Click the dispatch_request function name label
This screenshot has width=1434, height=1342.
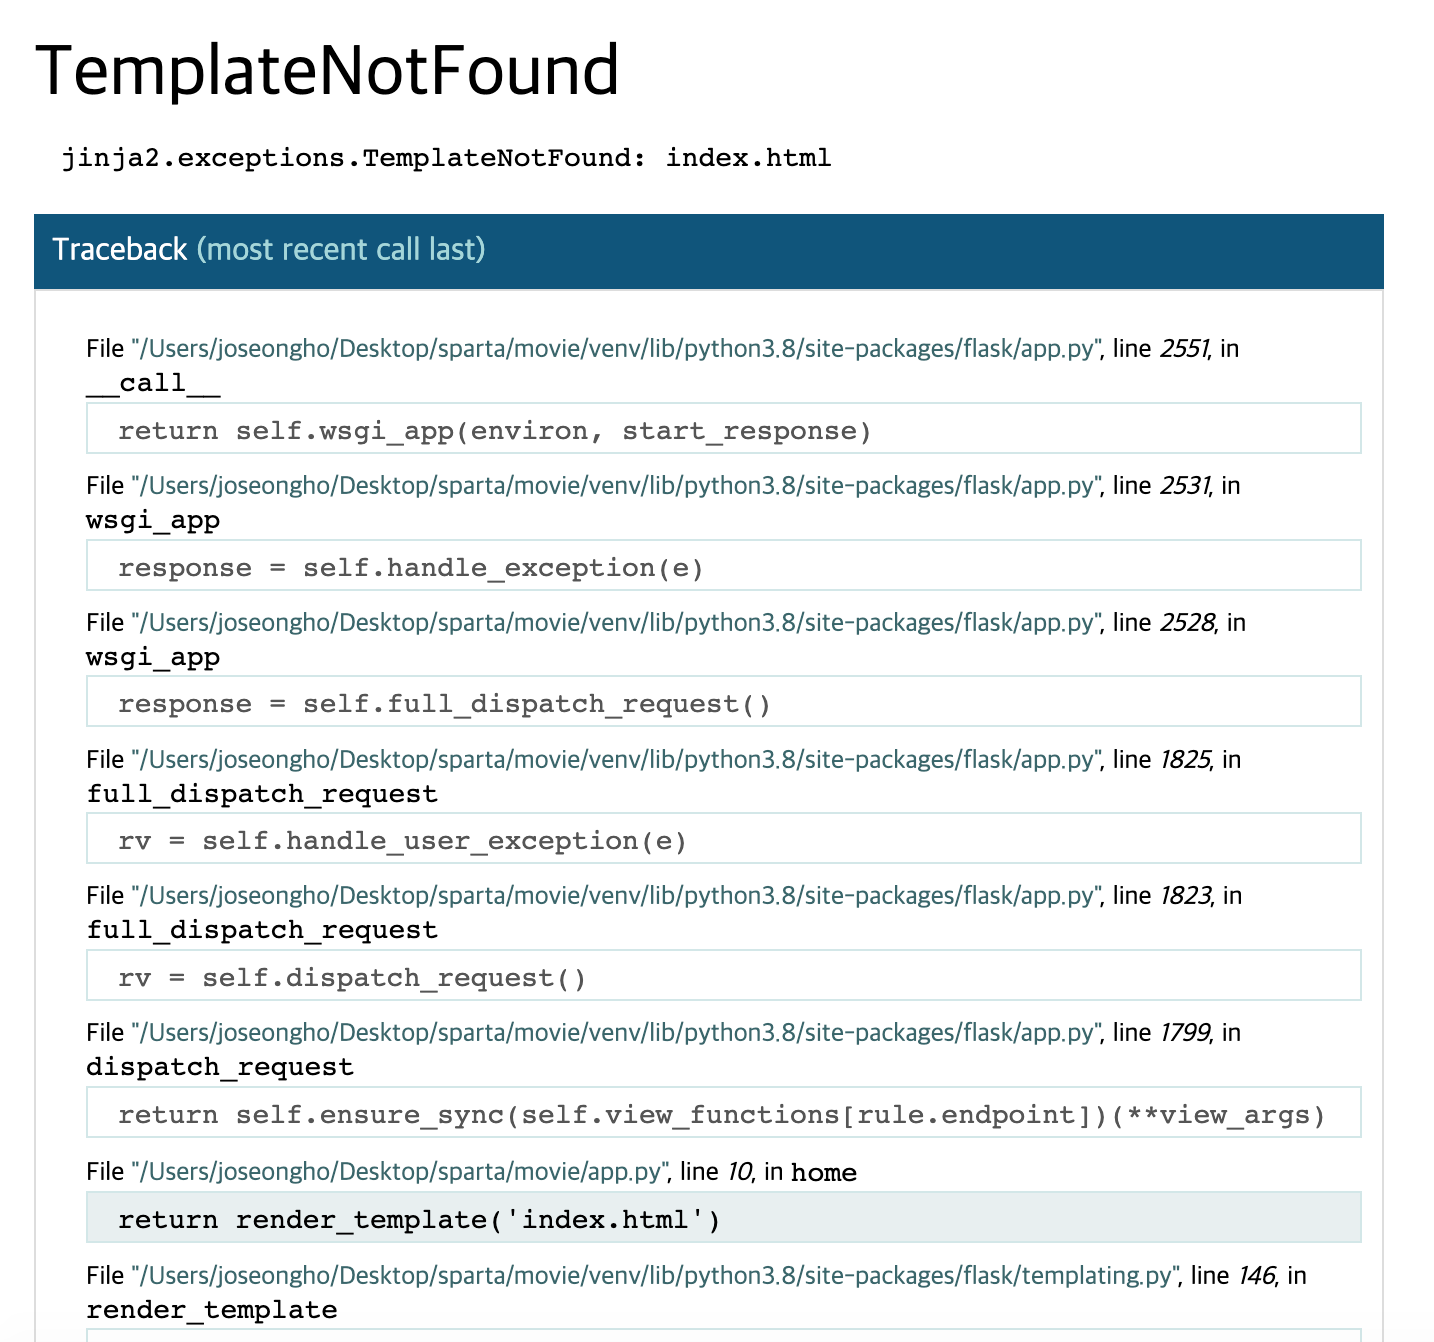tap(220, 1067)
